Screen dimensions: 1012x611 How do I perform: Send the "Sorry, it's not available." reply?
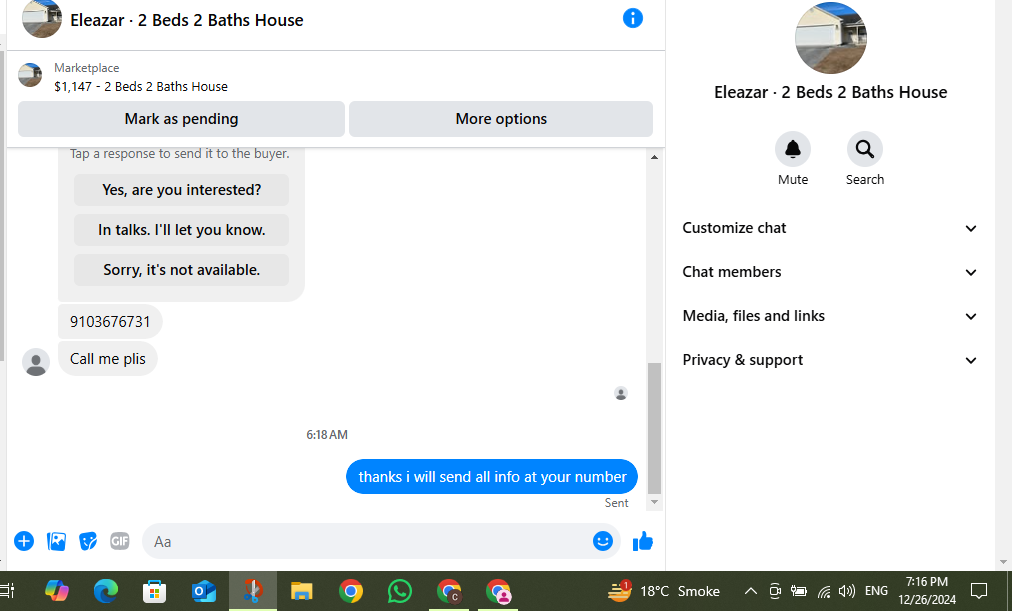181,270
